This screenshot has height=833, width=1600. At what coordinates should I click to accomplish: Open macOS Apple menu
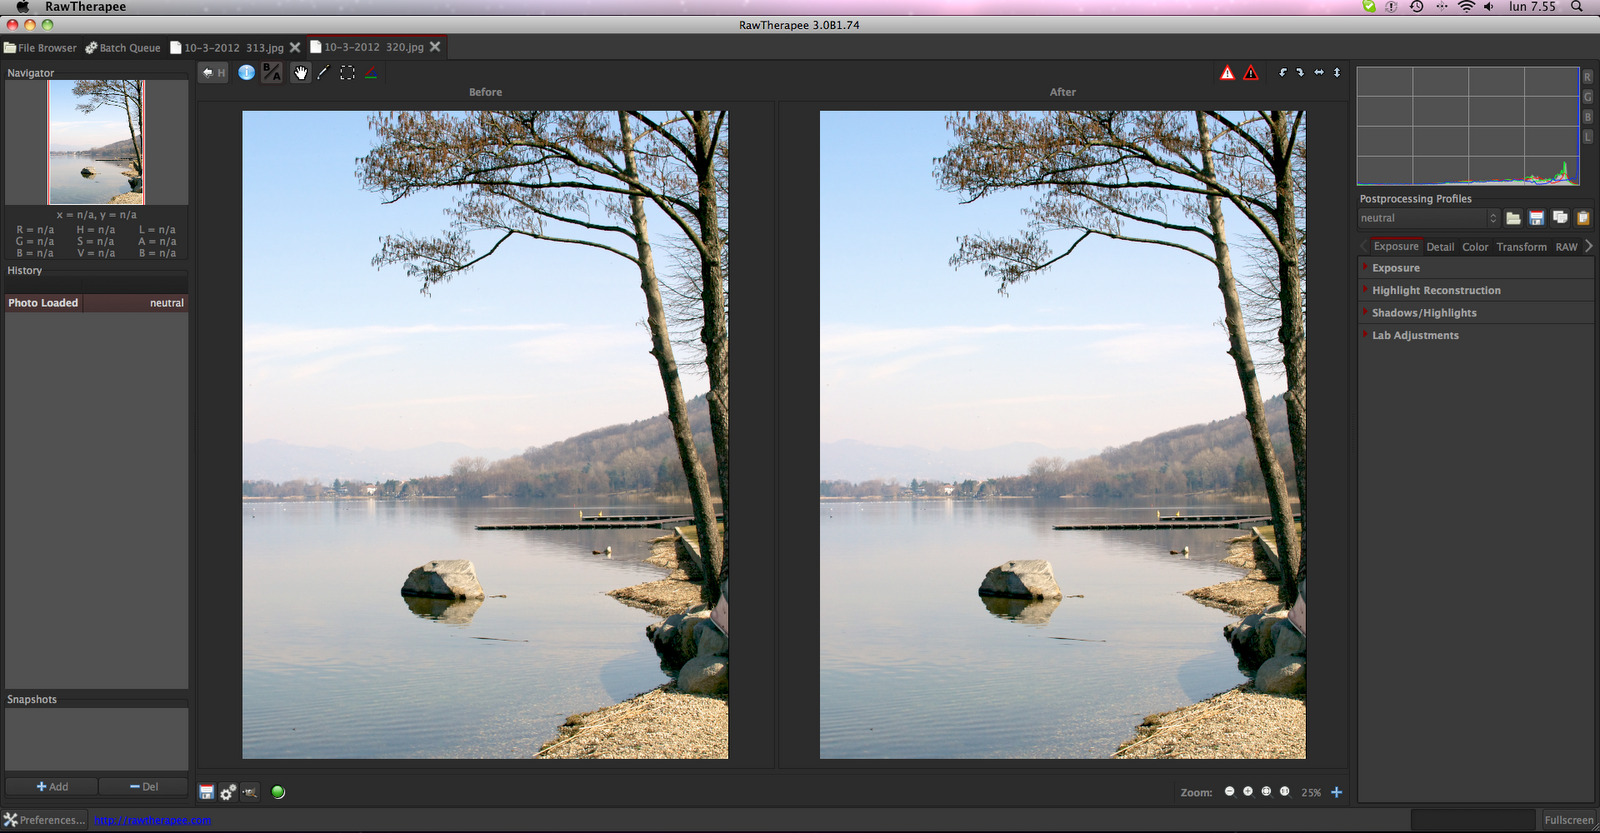pyautogui.click(x=22, y=7)
